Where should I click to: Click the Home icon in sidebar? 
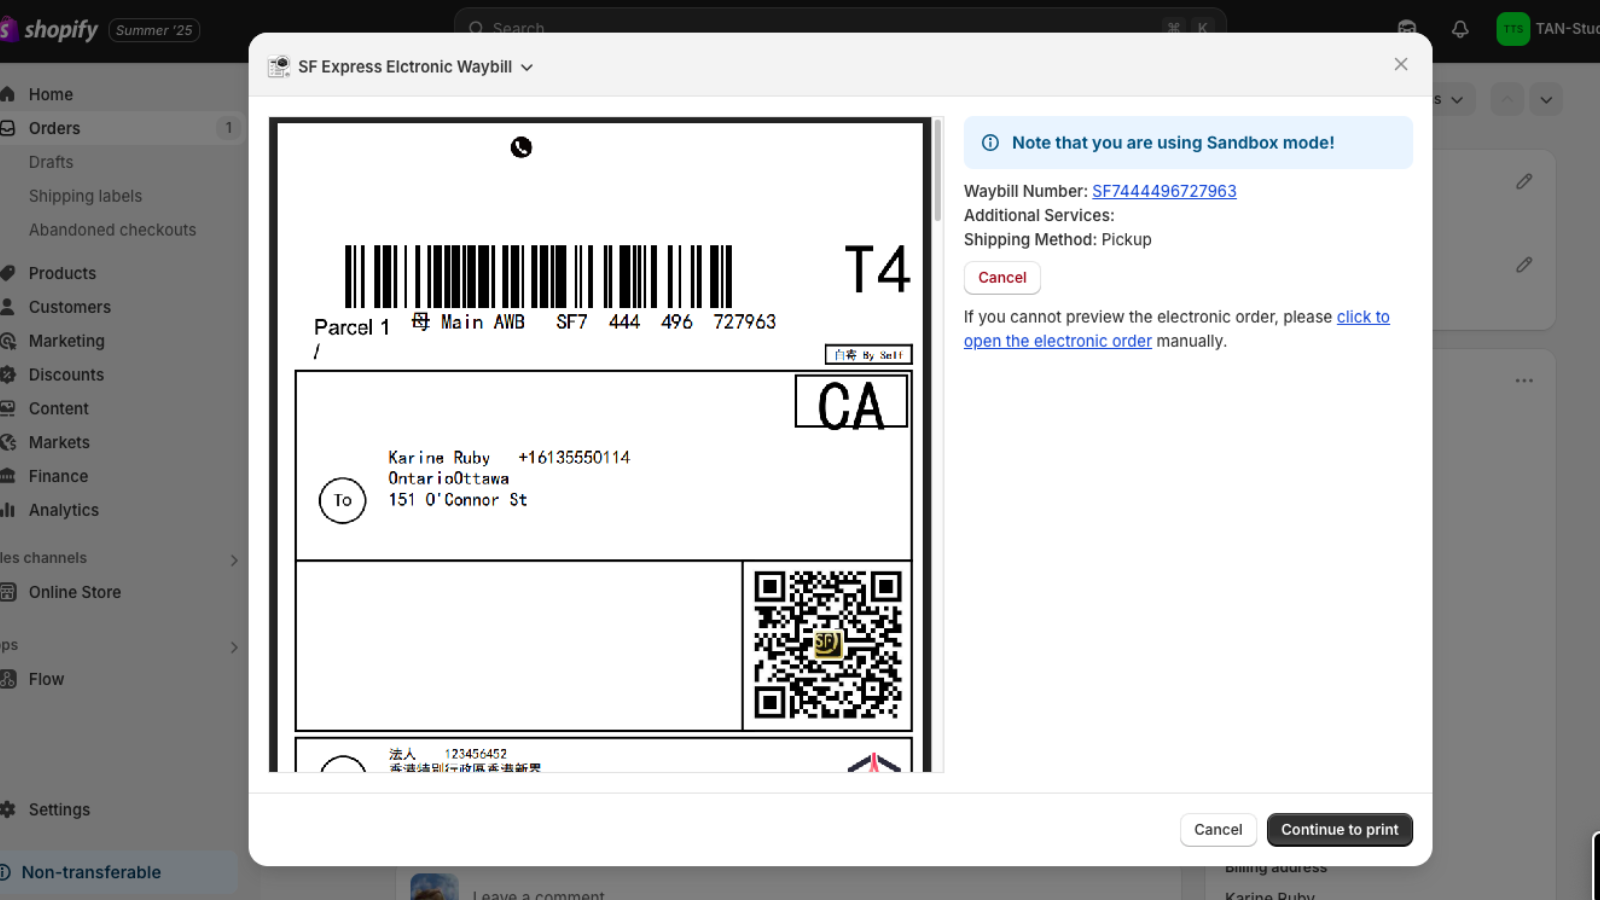pyautogui.click(x=8, y=94)
